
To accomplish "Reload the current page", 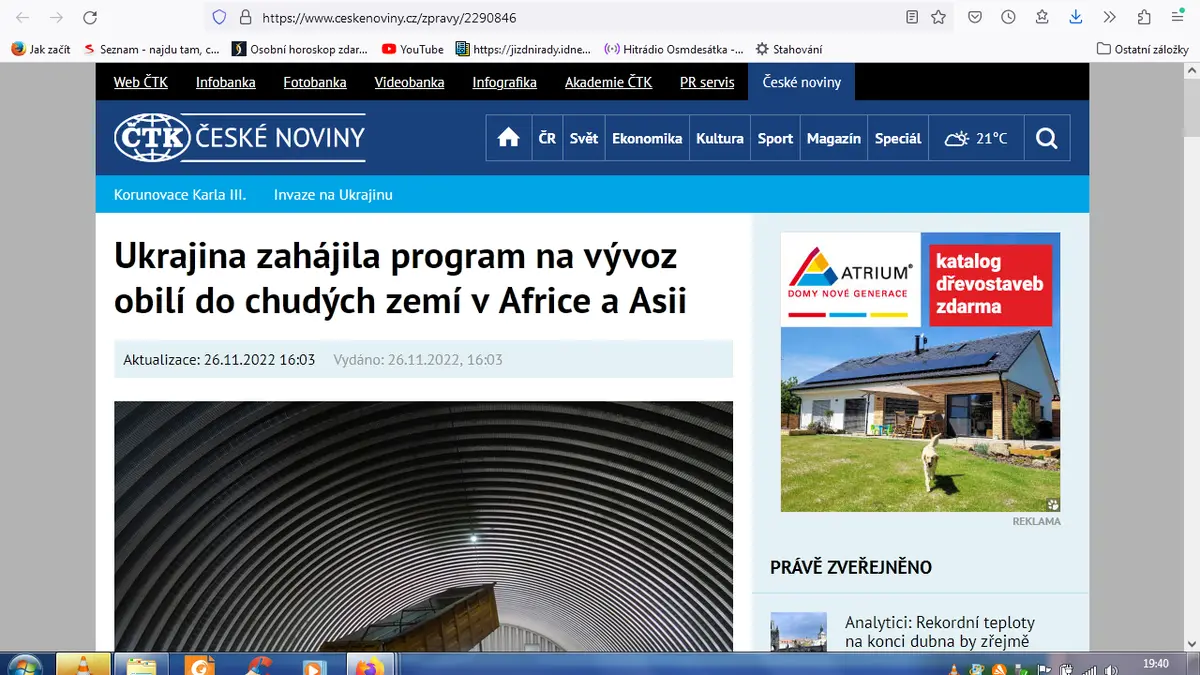I will (x=90, y=17).
